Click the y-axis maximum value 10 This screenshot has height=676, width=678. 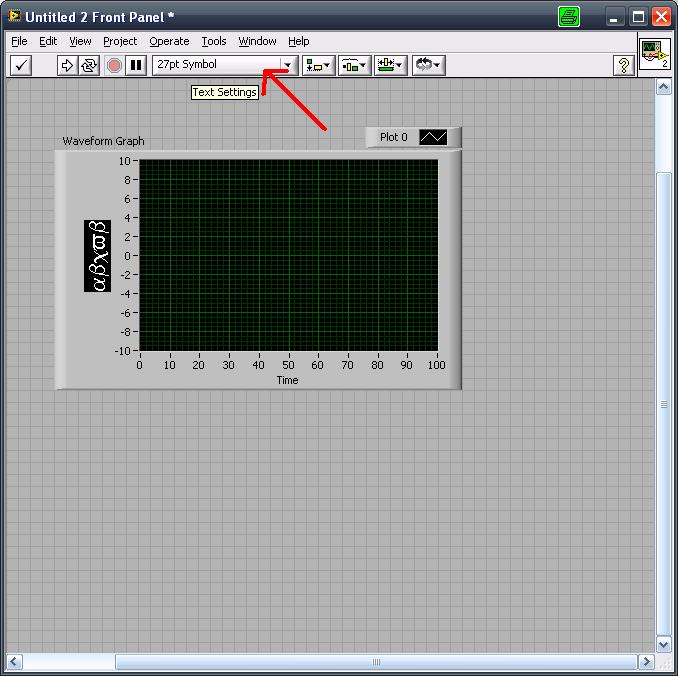tap(125, 161)
